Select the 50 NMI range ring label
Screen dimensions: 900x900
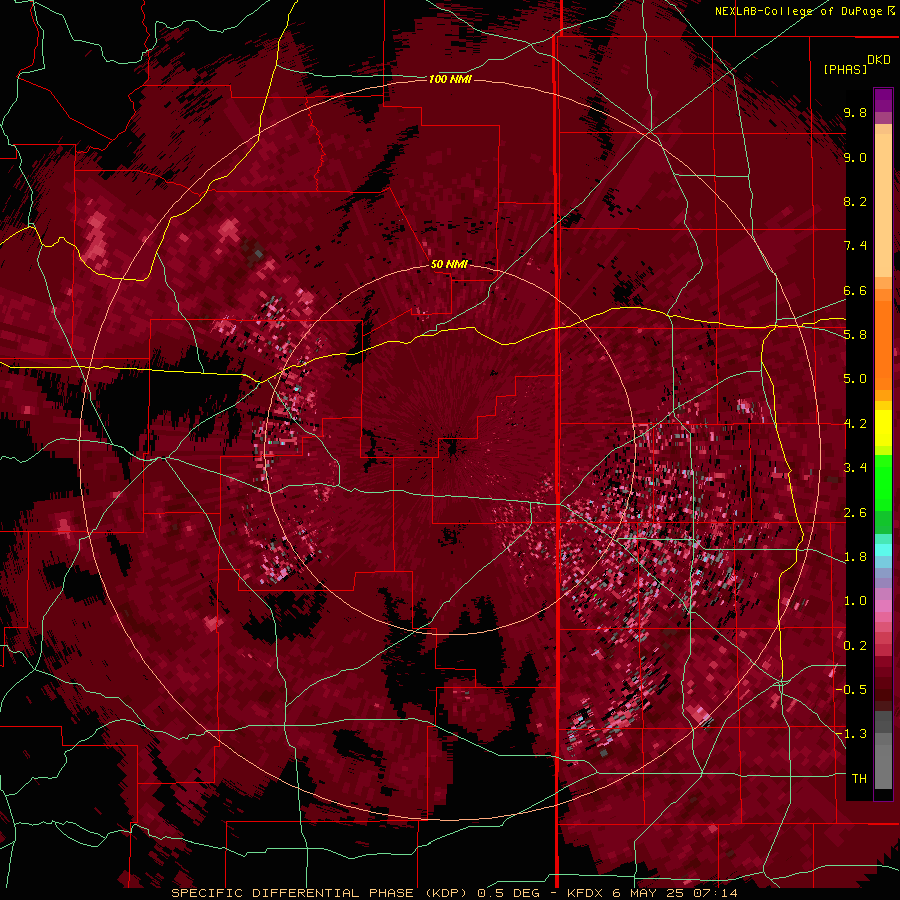(x=449, y=264)
